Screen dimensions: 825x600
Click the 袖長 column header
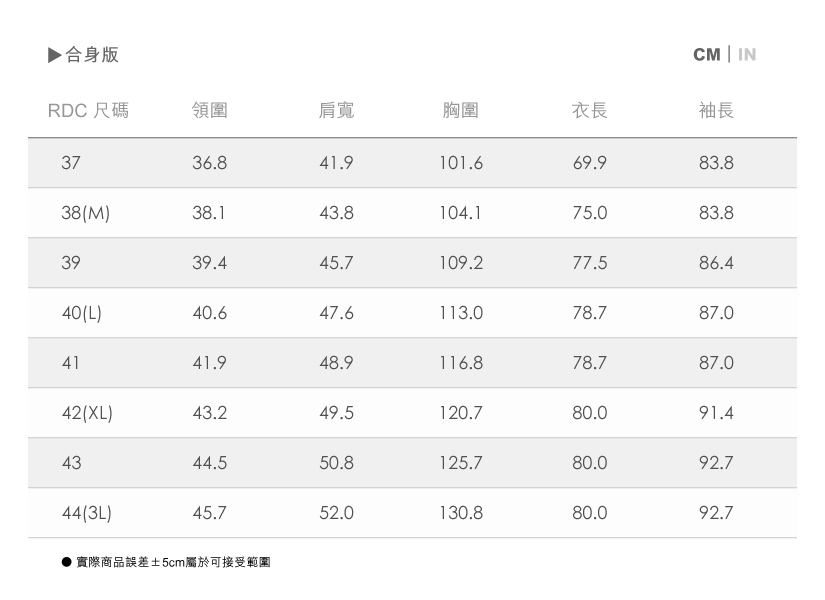point(716,110)
